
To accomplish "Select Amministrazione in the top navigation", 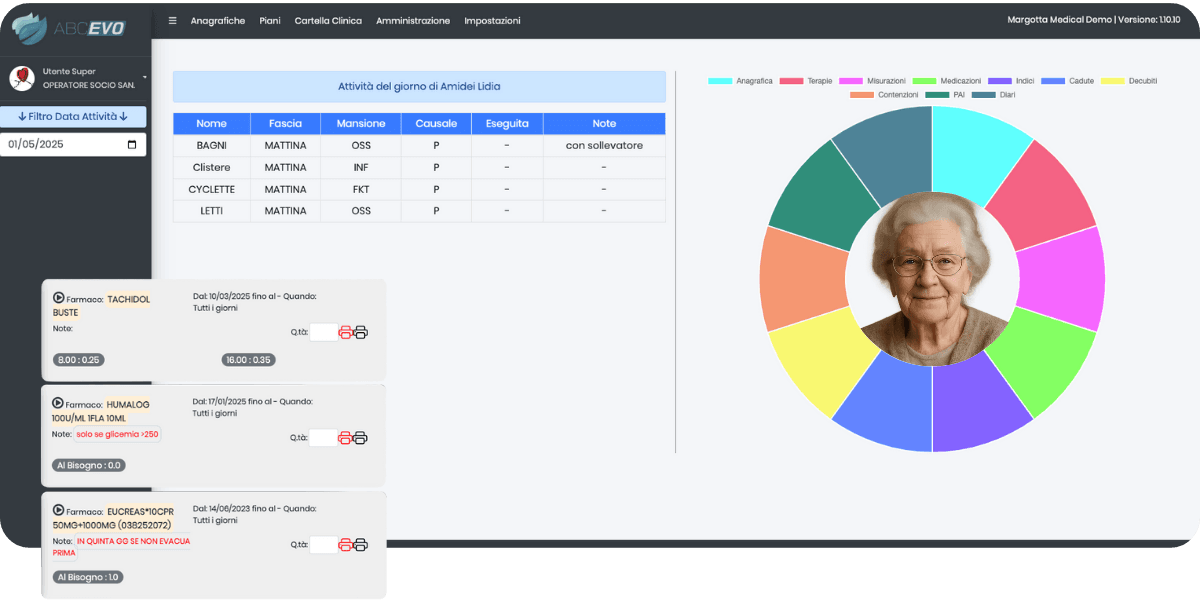I will click(x=413, y=21).
